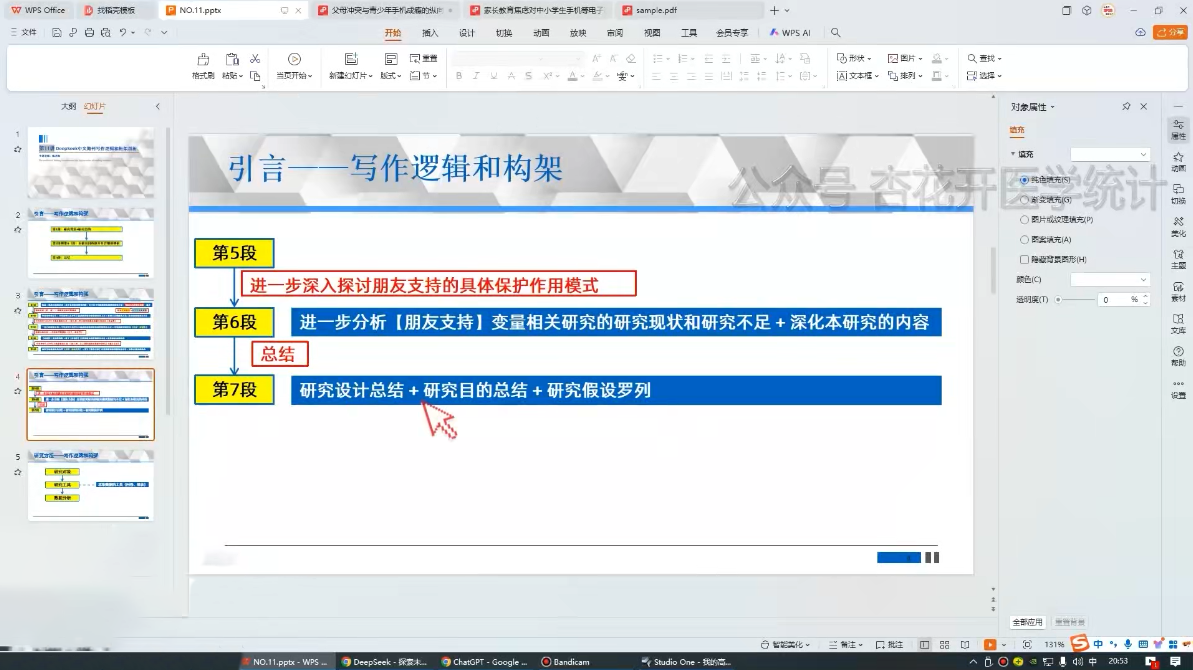
Task: Enable hide background graphics checkbox
Action: 1024,260
